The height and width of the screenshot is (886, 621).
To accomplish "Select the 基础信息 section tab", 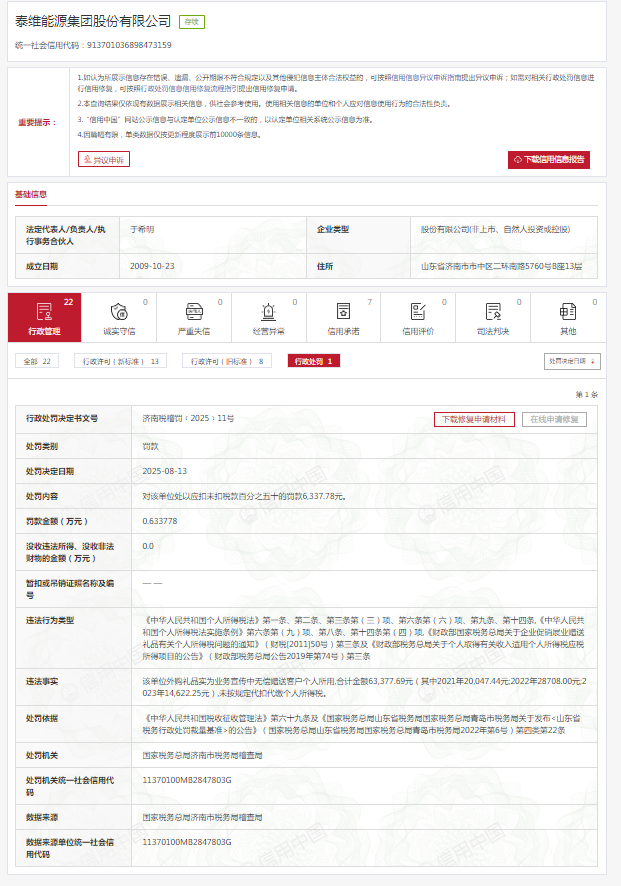I will (31, 194).
